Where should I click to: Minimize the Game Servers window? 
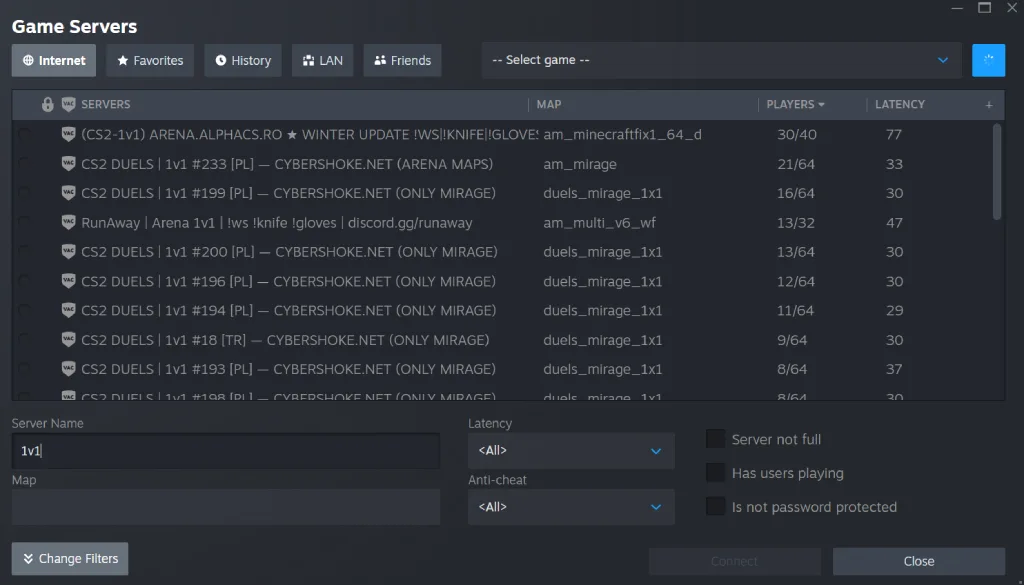pyautogui.click(x=957, y=8)
